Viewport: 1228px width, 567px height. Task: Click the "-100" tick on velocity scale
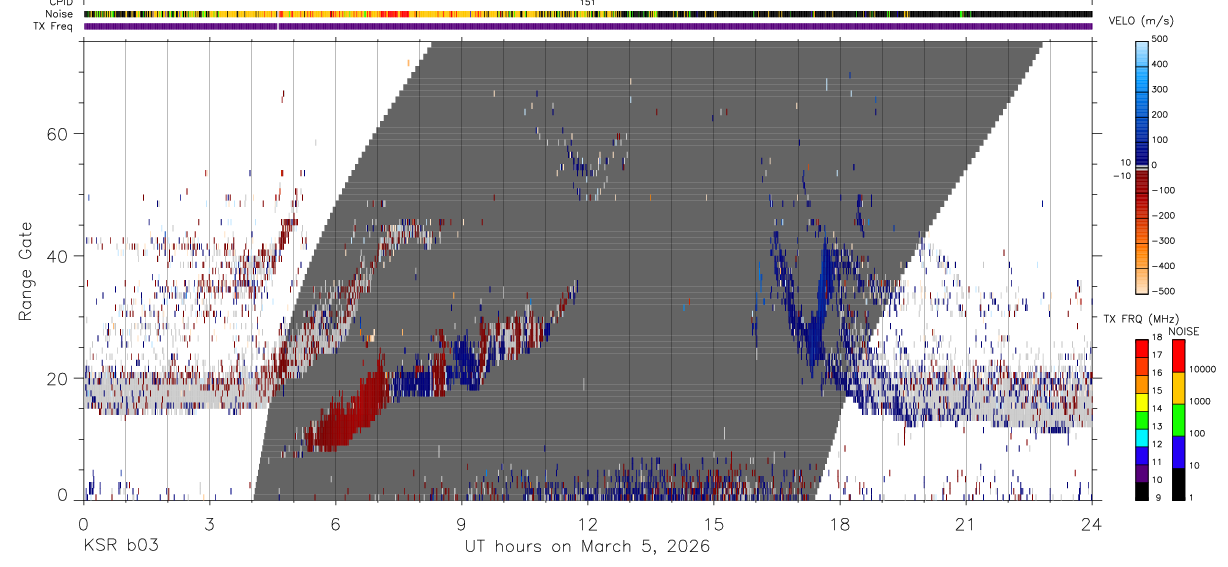pyautogui.click(x=1162, y=190)
